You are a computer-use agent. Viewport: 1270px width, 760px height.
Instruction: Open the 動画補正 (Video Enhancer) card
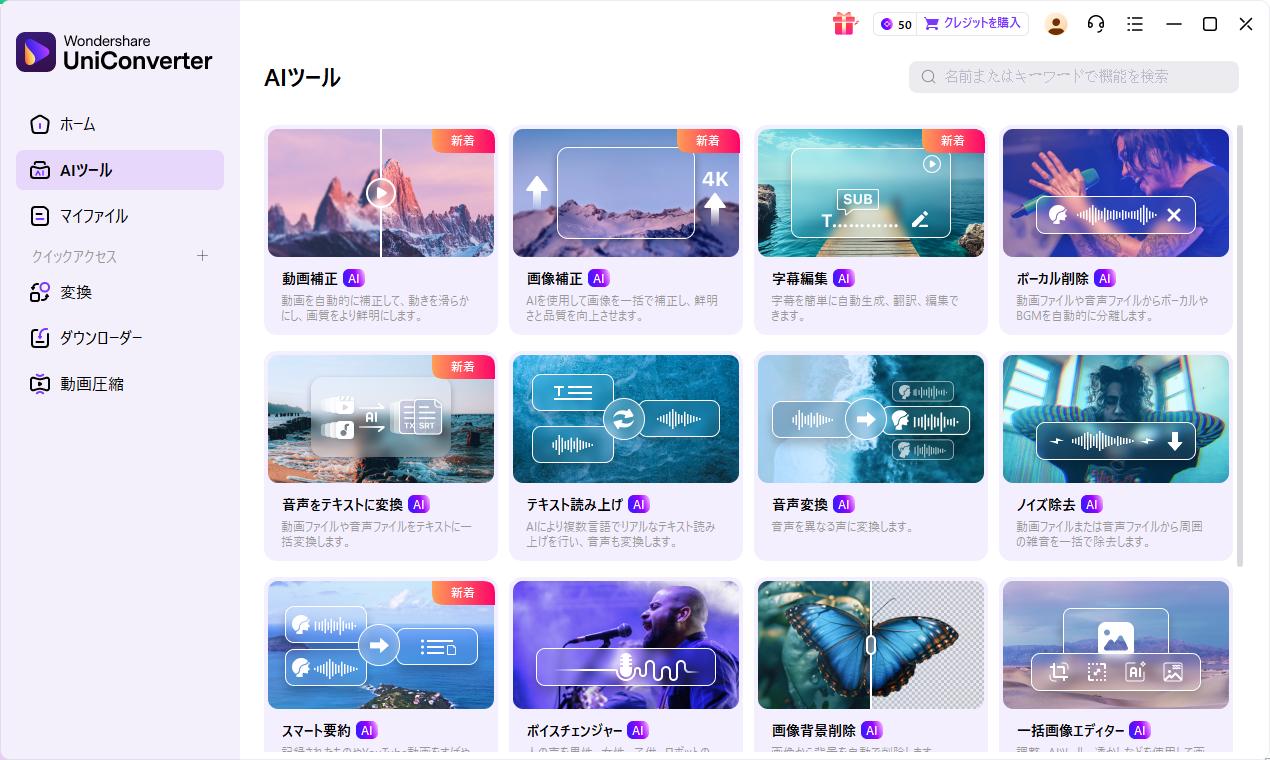[380, 230]
